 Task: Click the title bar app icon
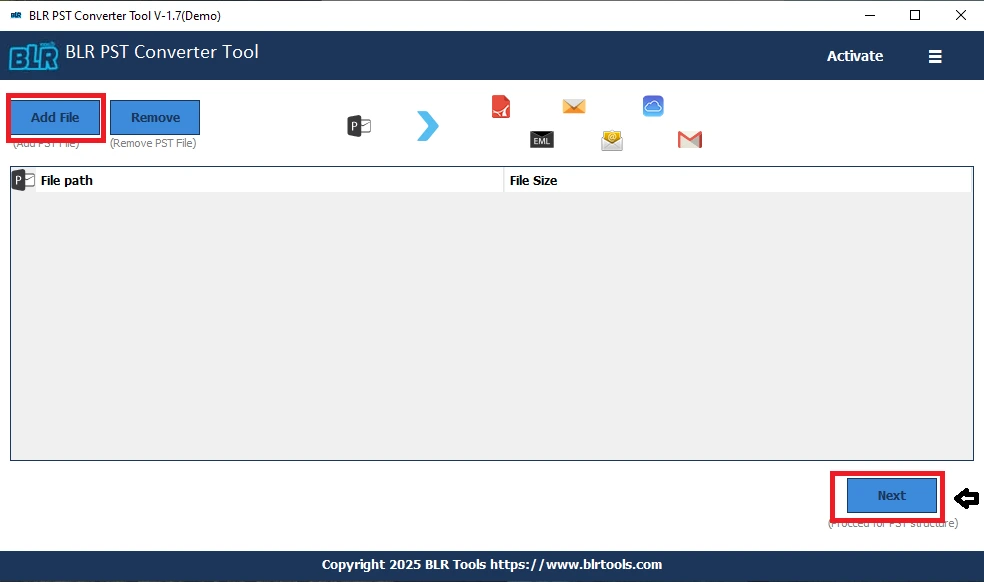click(16, 15)
